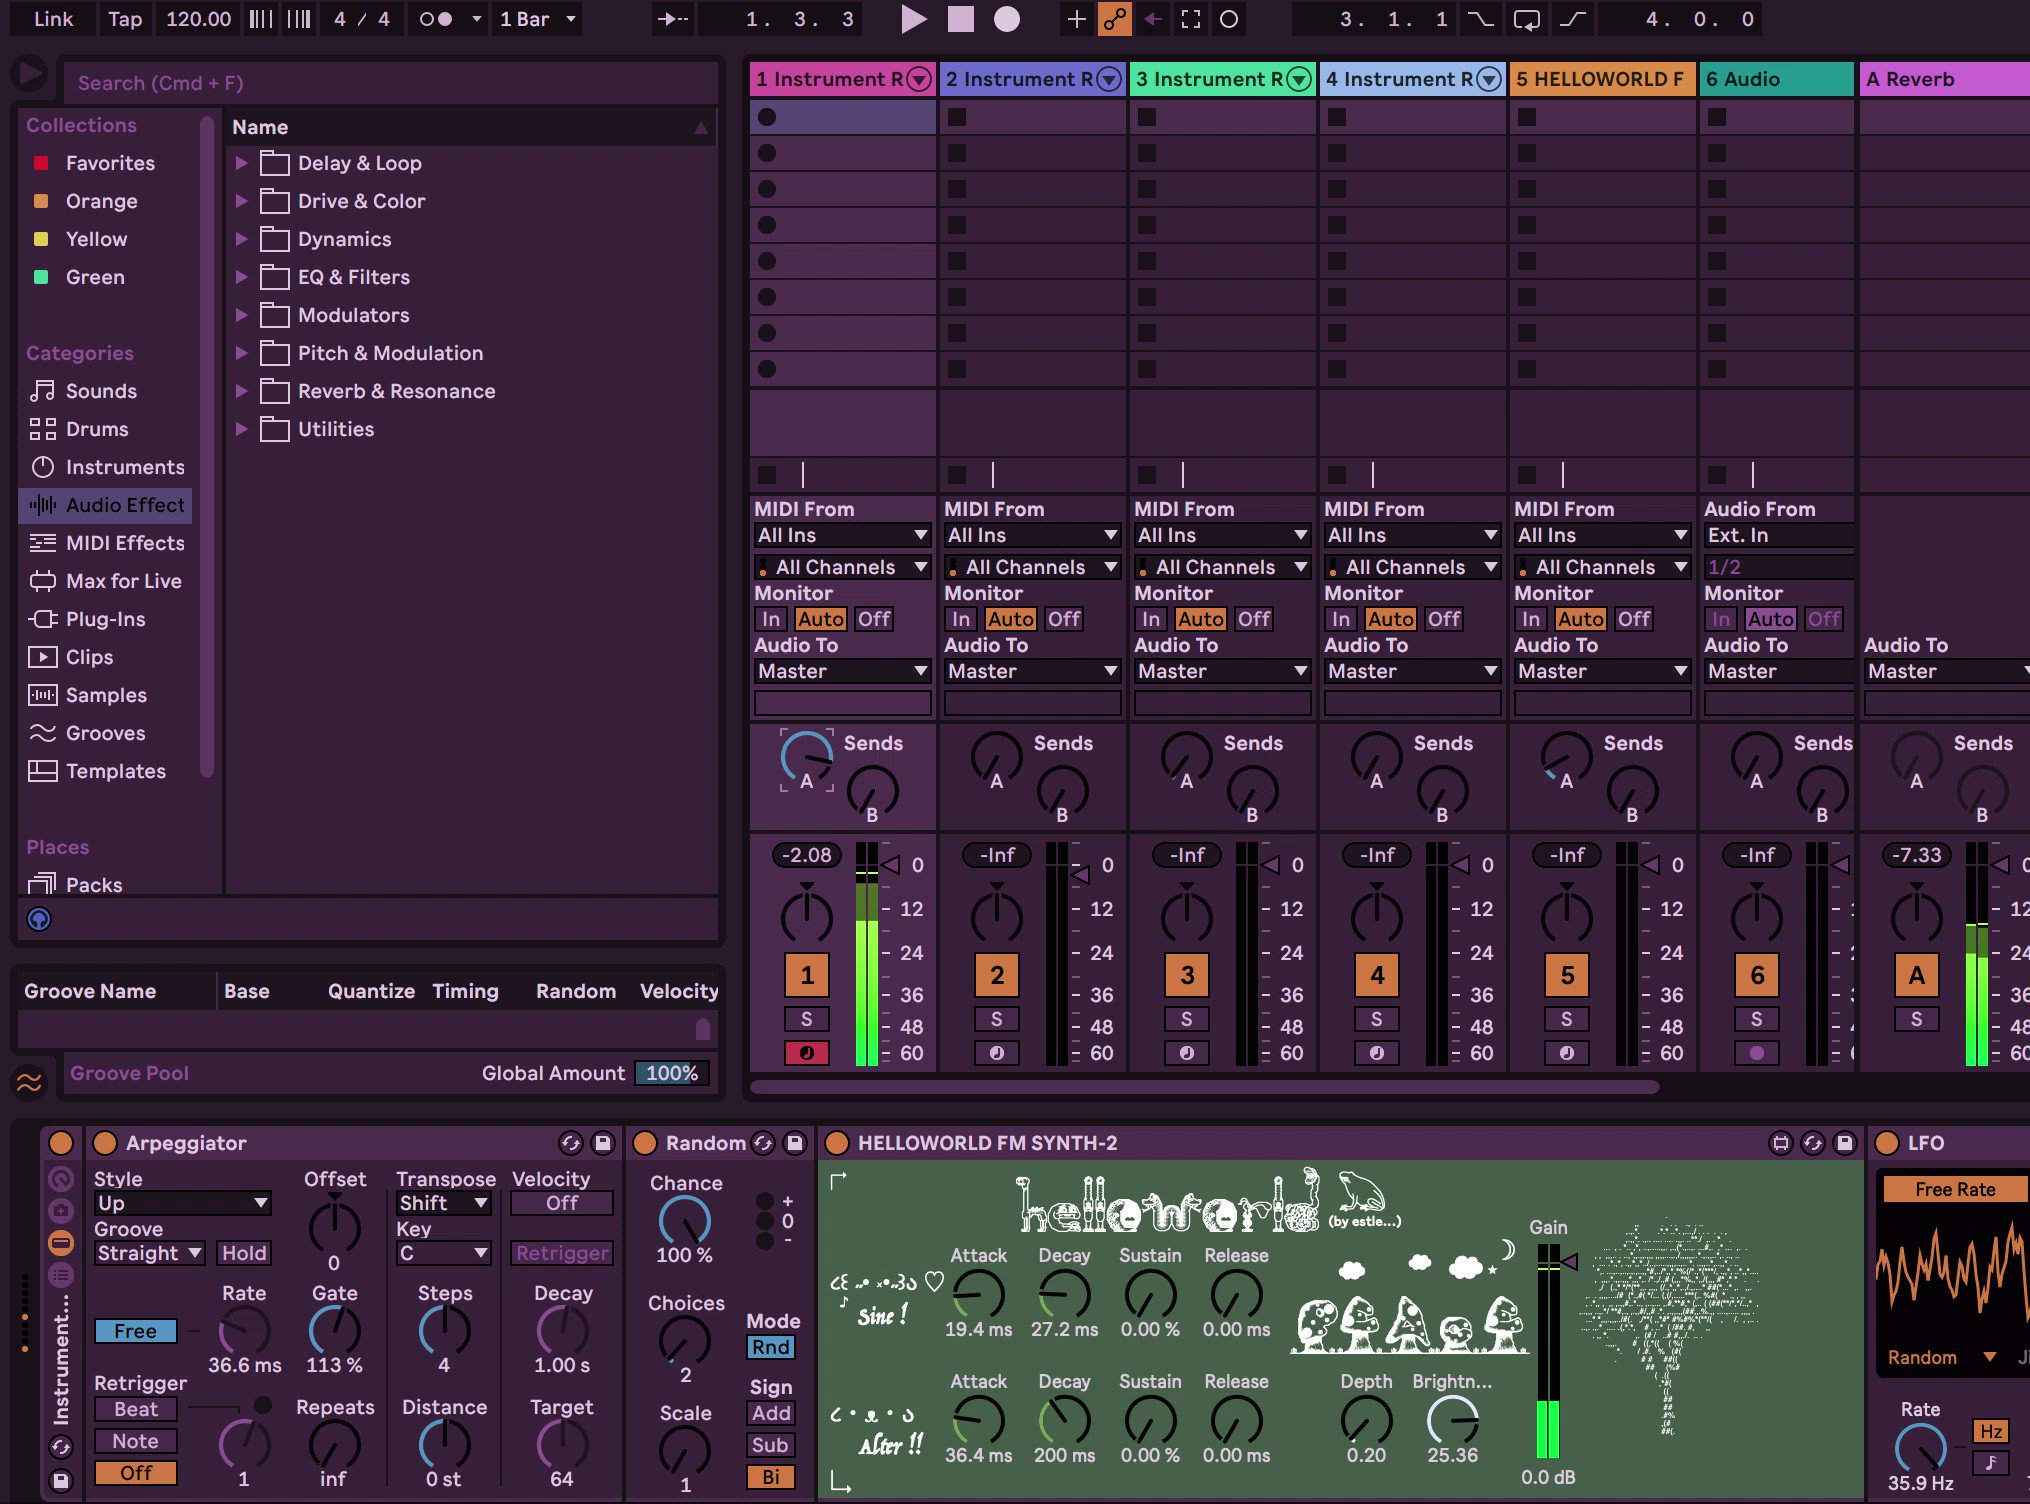Image resolution: width=2030 pixels, height=1504 pixels.
Task: Click the Arrangement Record circle button
Action: click(x=1007, y=19)
